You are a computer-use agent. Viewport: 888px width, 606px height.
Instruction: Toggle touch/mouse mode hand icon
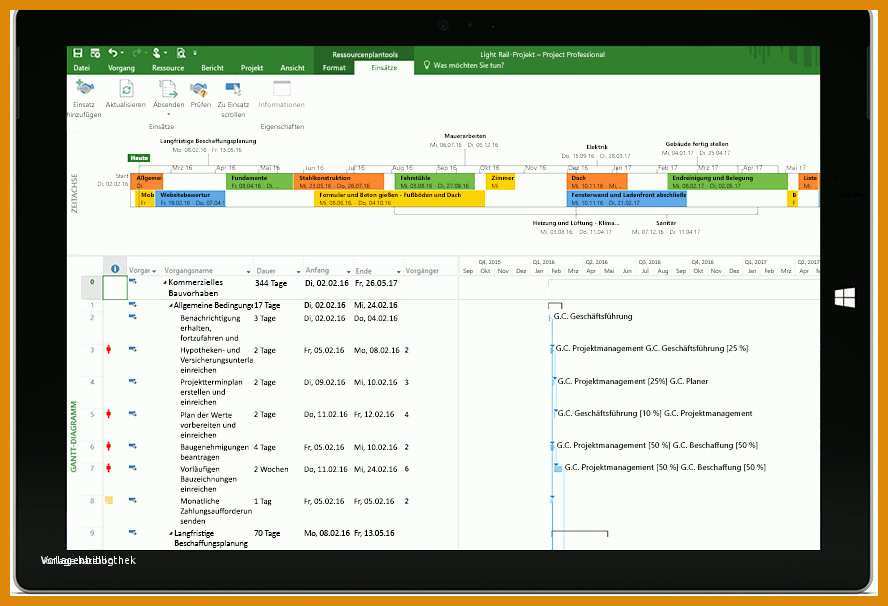[x=156, y=53]
